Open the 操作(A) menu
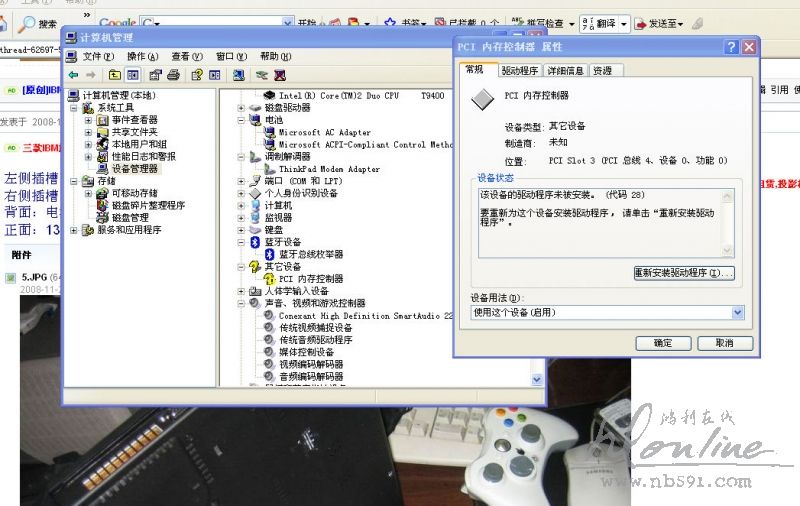800x506 pixels. coord(142,56)
